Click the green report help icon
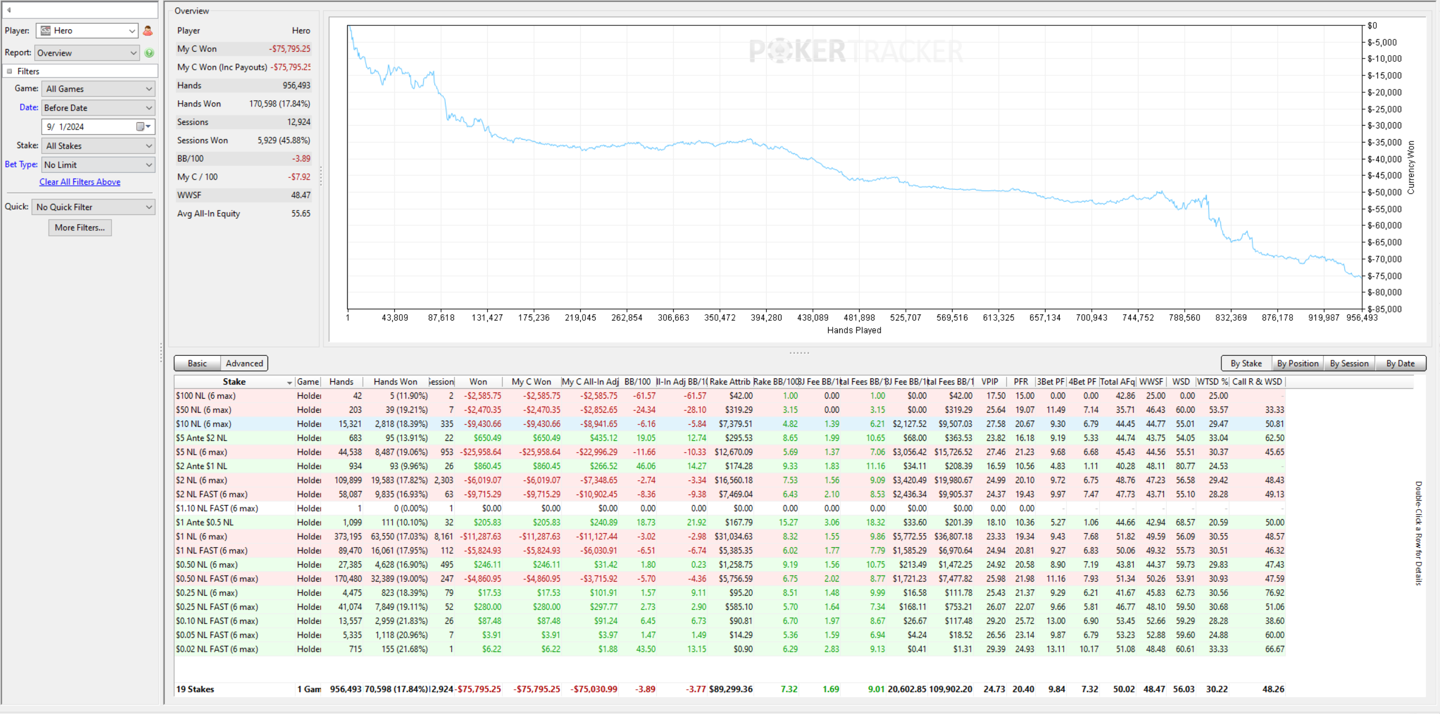 [x=149, y=53]
